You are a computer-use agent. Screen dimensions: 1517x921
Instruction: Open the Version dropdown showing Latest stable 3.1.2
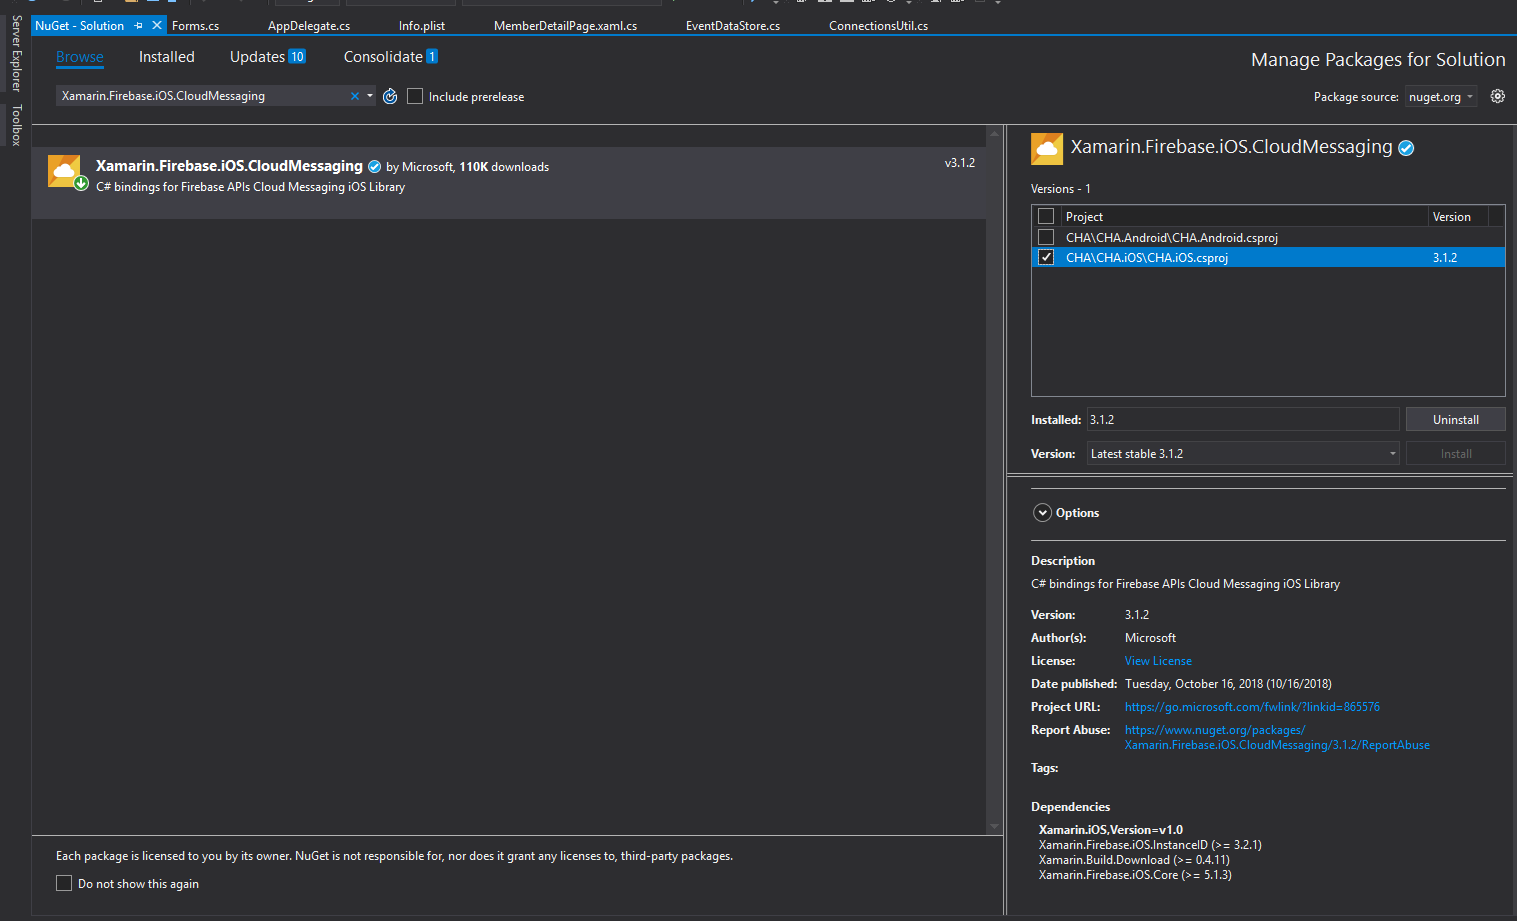1243,454
